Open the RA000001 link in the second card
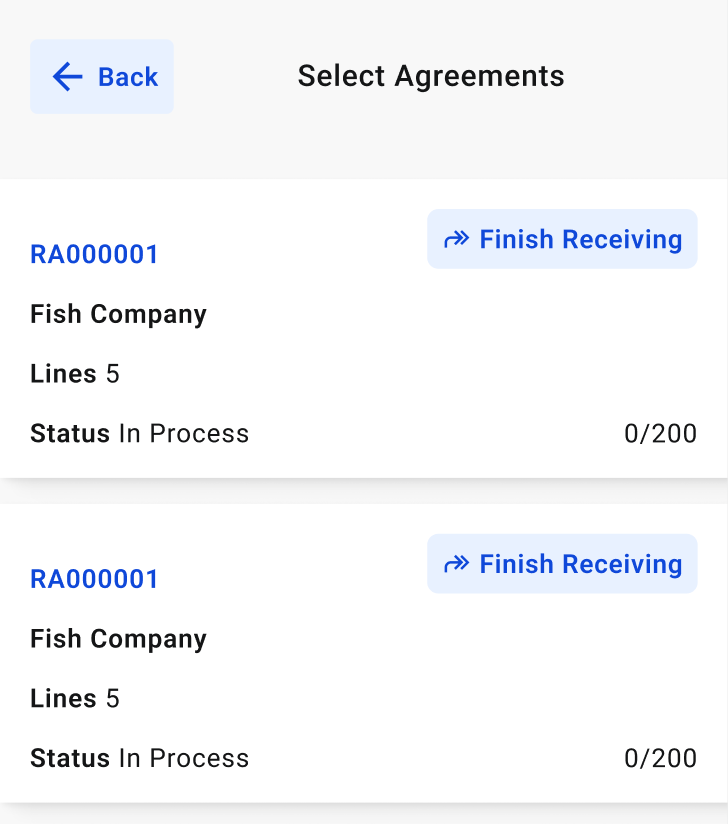728x824 pixels. [95, 580]
